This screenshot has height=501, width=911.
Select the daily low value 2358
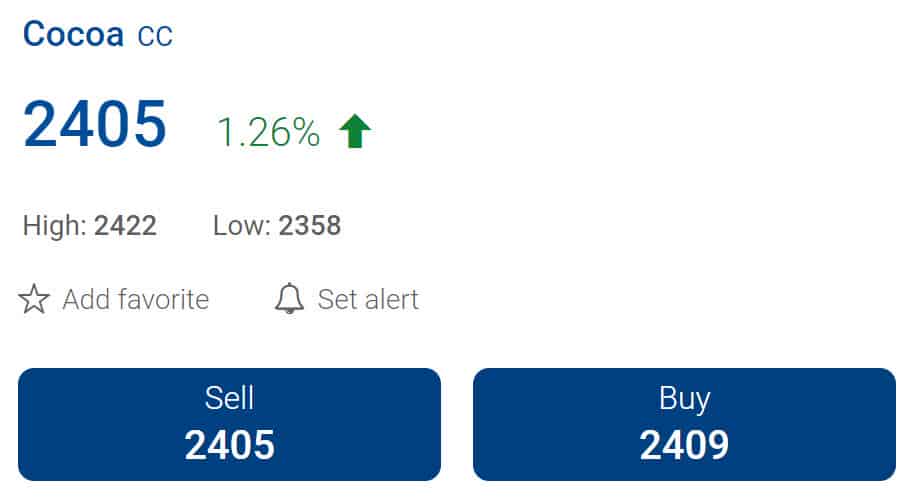click(310, 226)
